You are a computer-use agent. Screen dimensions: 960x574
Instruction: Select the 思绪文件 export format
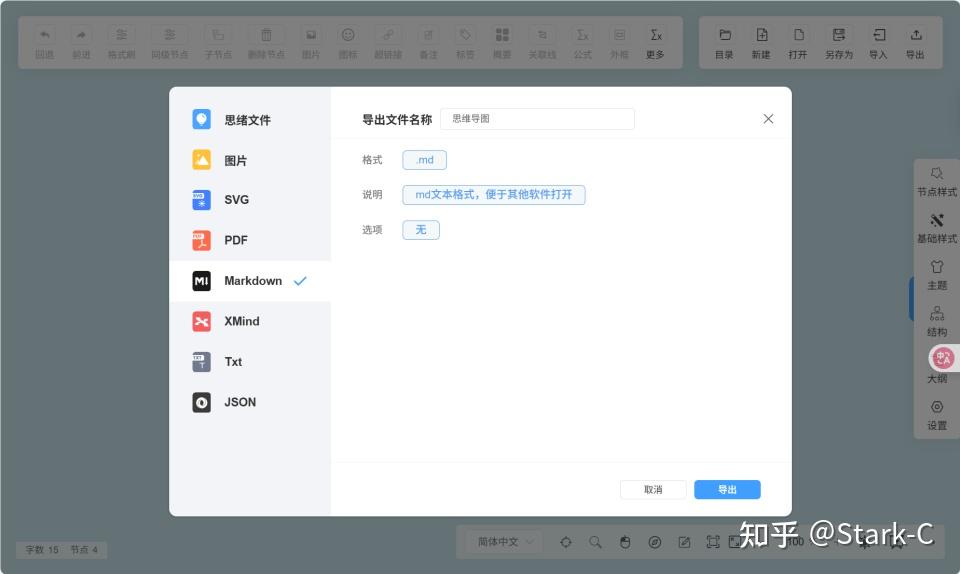(246, 120)
